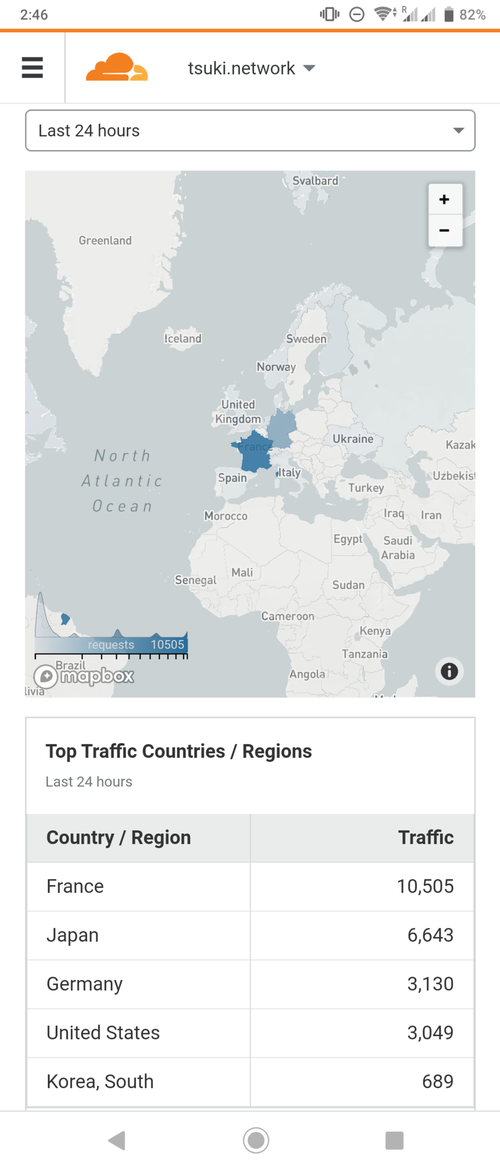Open the hamburger navigation menu
This screenshot has height=1168, width=500.
(32, 68)
